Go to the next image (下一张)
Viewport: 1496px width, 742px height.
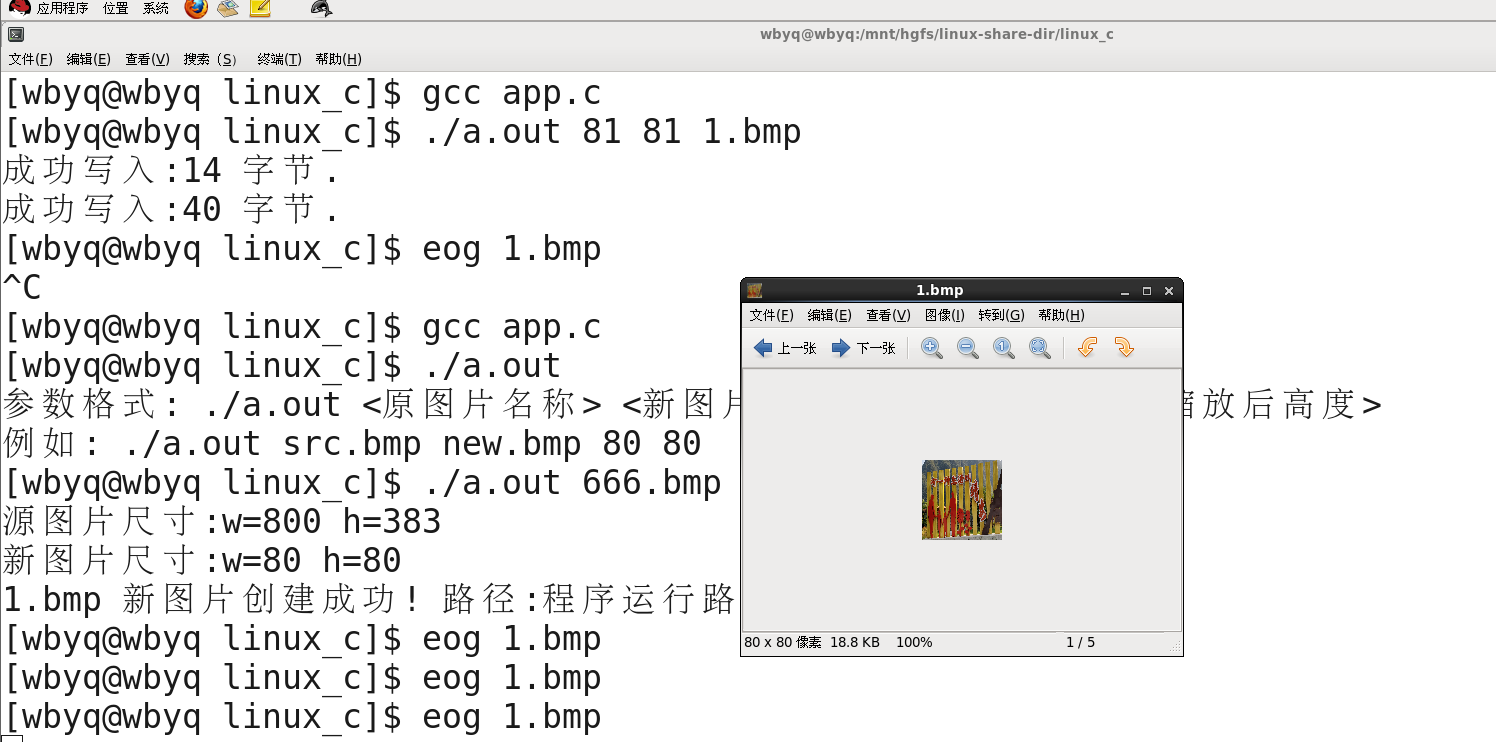pos(863,348)
